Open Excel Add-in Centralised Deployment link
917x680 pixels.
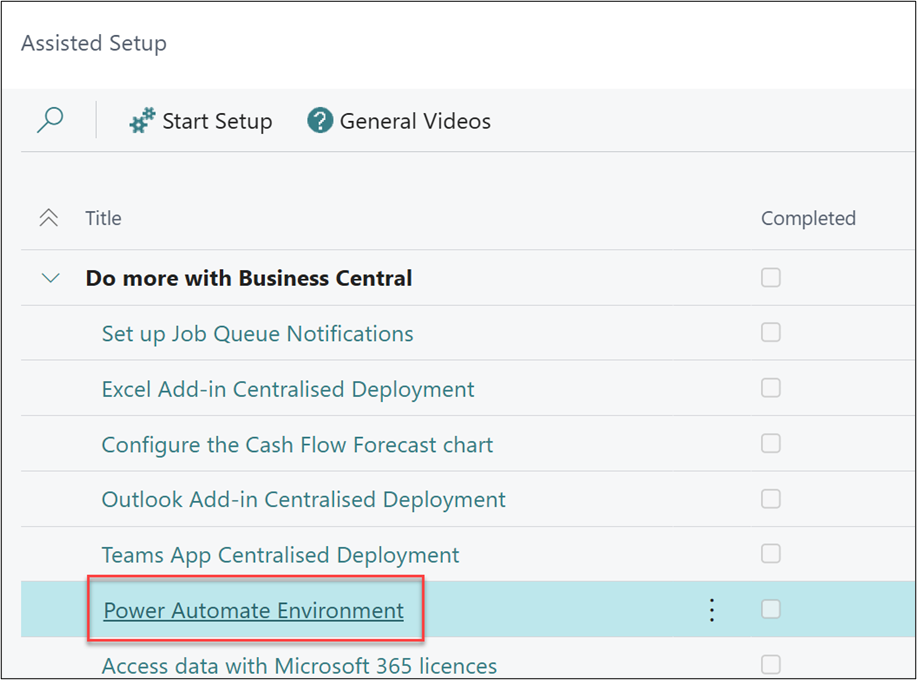[288, 389]
